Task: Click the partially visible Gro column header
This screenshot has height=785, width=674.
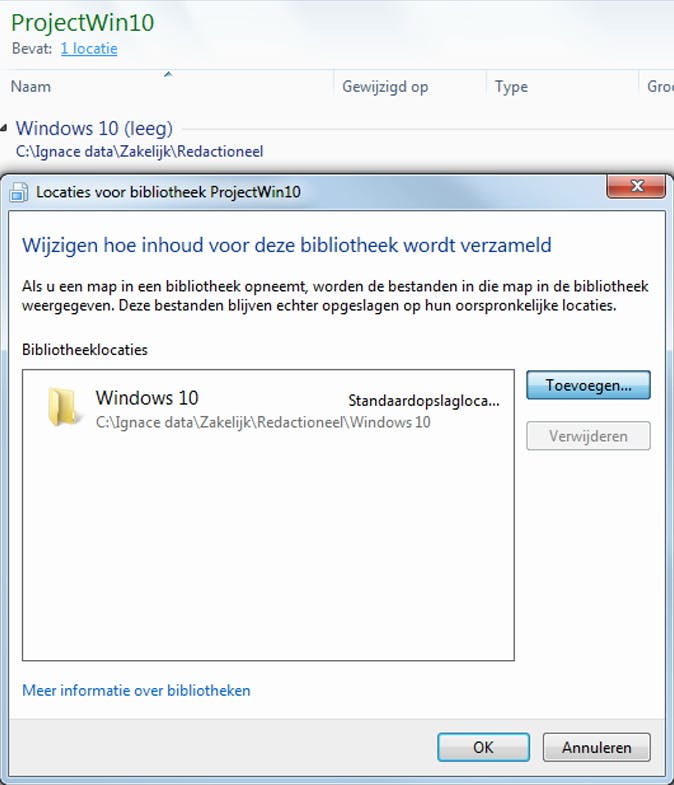Action: coord(659,86)
